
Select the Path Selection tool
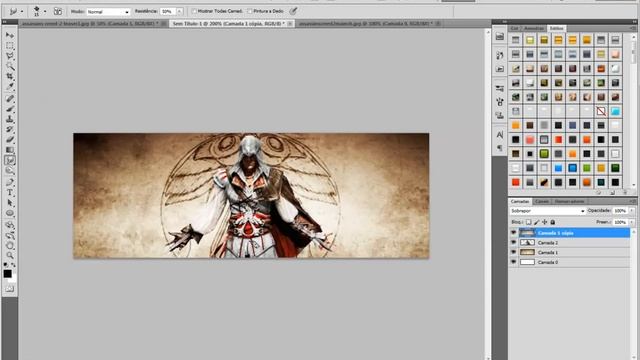click(10, 203)
